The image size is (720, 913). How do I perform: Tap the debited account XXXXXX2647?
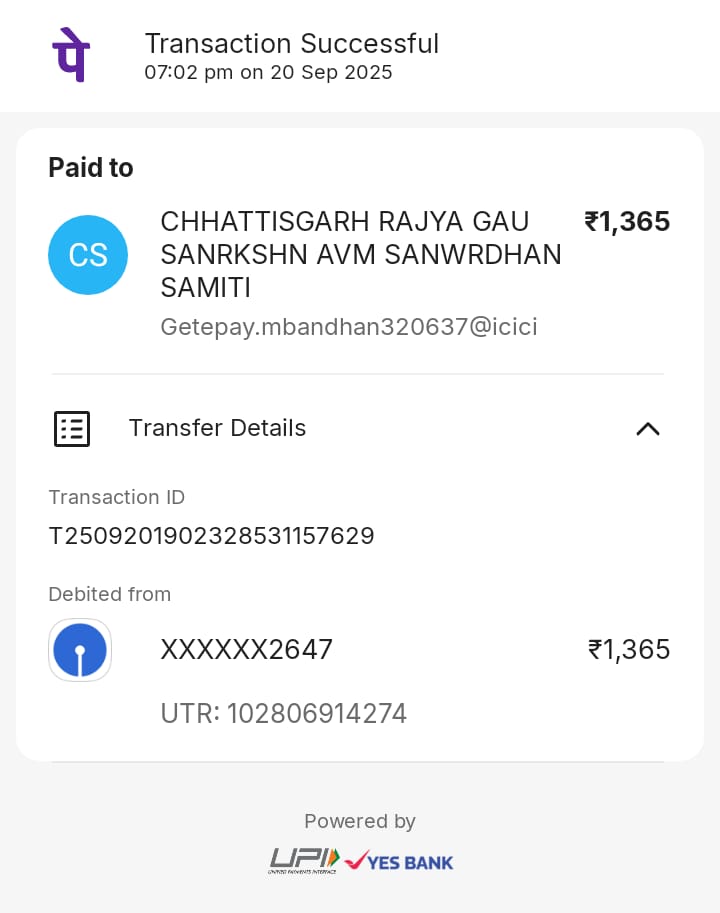click(x=246, y=650)
